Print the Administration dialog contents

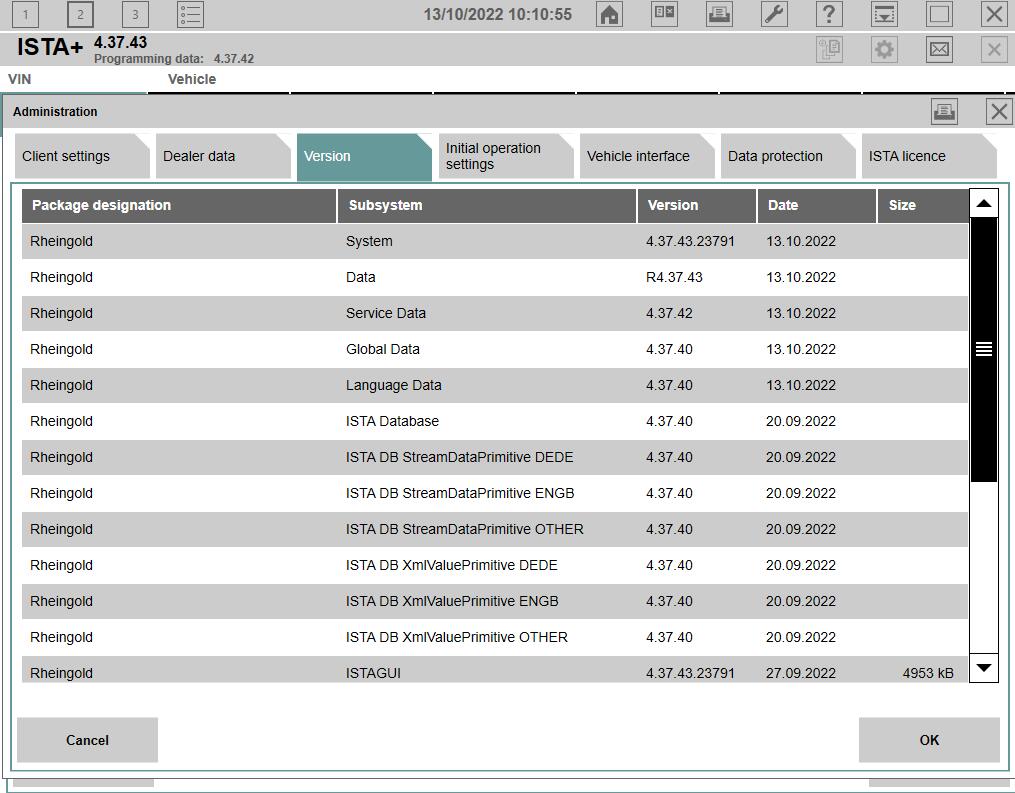pyautogui.click(x=944, y=112)
